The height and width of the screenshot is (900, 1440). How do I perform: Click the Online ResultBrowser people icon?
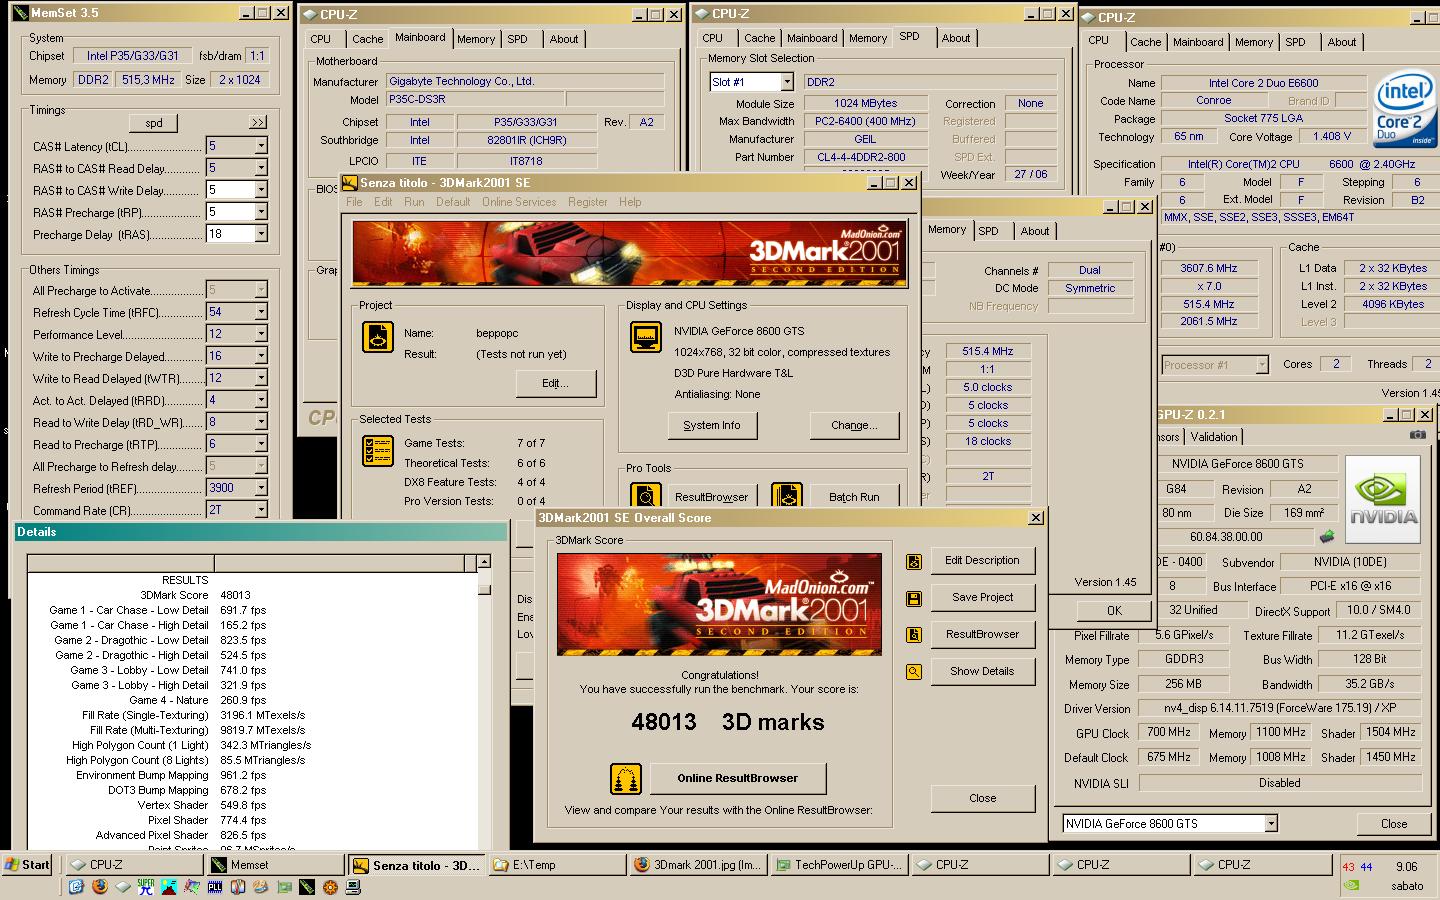pyautogui.click(x=626, y=778)
